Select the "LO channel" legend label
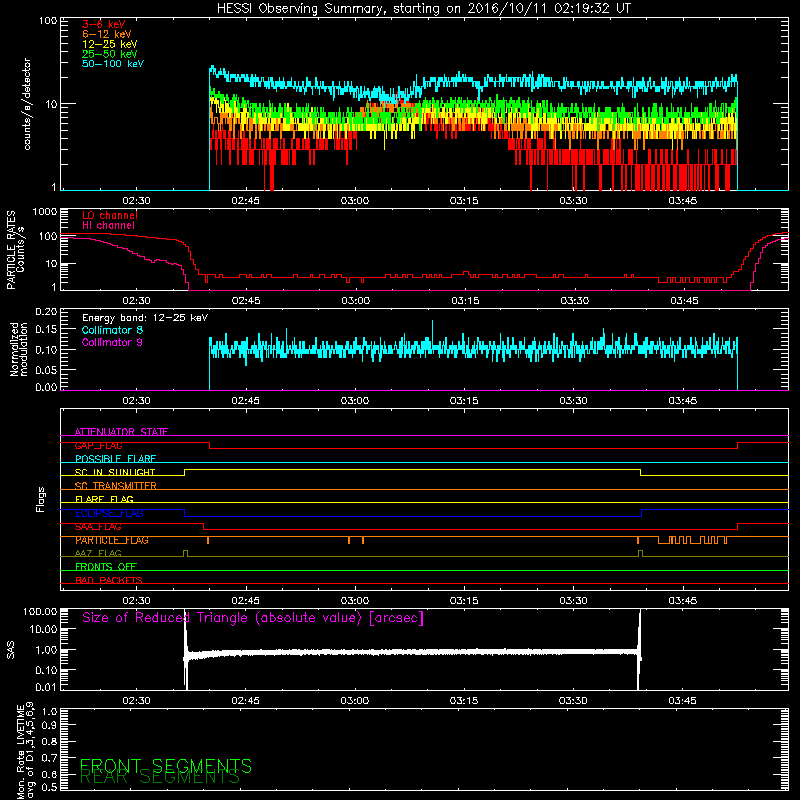Image resolution: width=800 pixels, height=800 pixels. (110, 215)
